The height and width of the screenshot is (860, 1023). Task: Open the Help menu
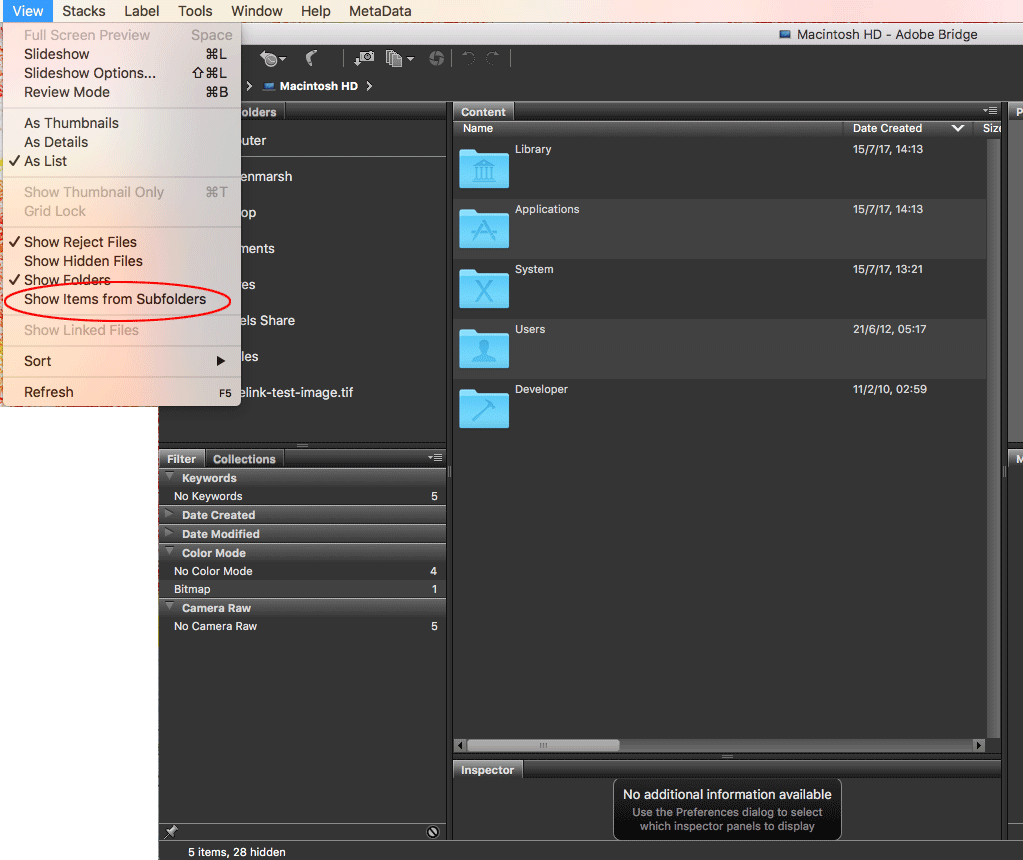[x=316, y=11]
